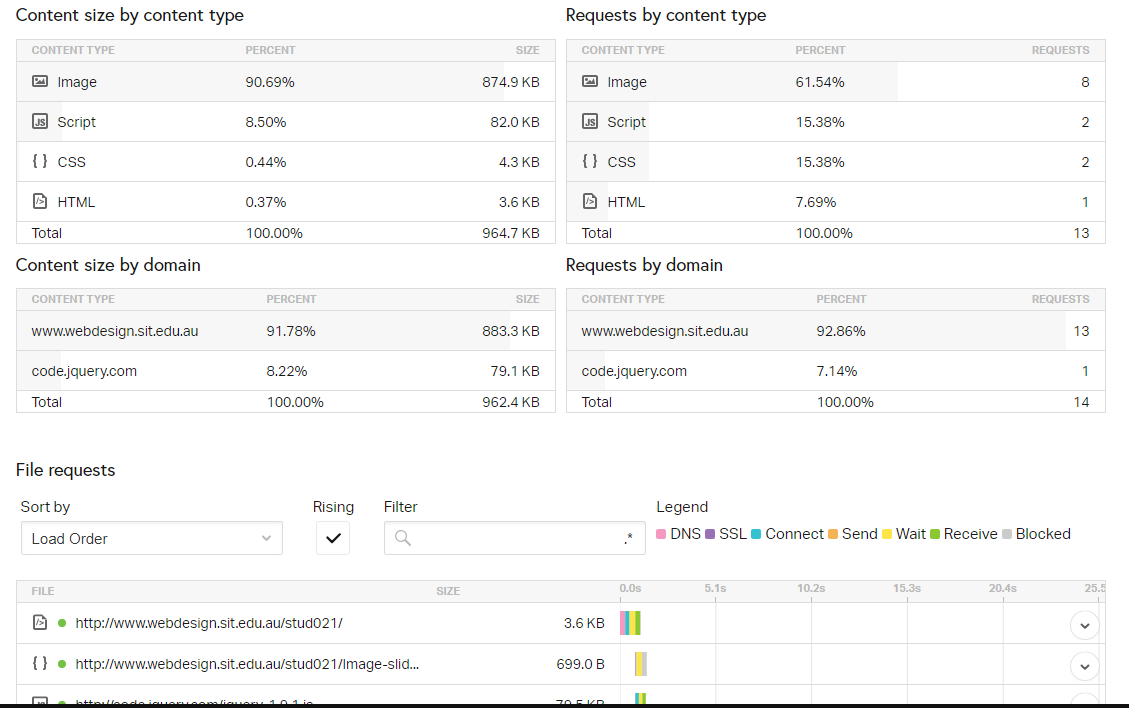Click search magnifier icon in Filter box
The image size is (1129, 708).
coord(403,538)
